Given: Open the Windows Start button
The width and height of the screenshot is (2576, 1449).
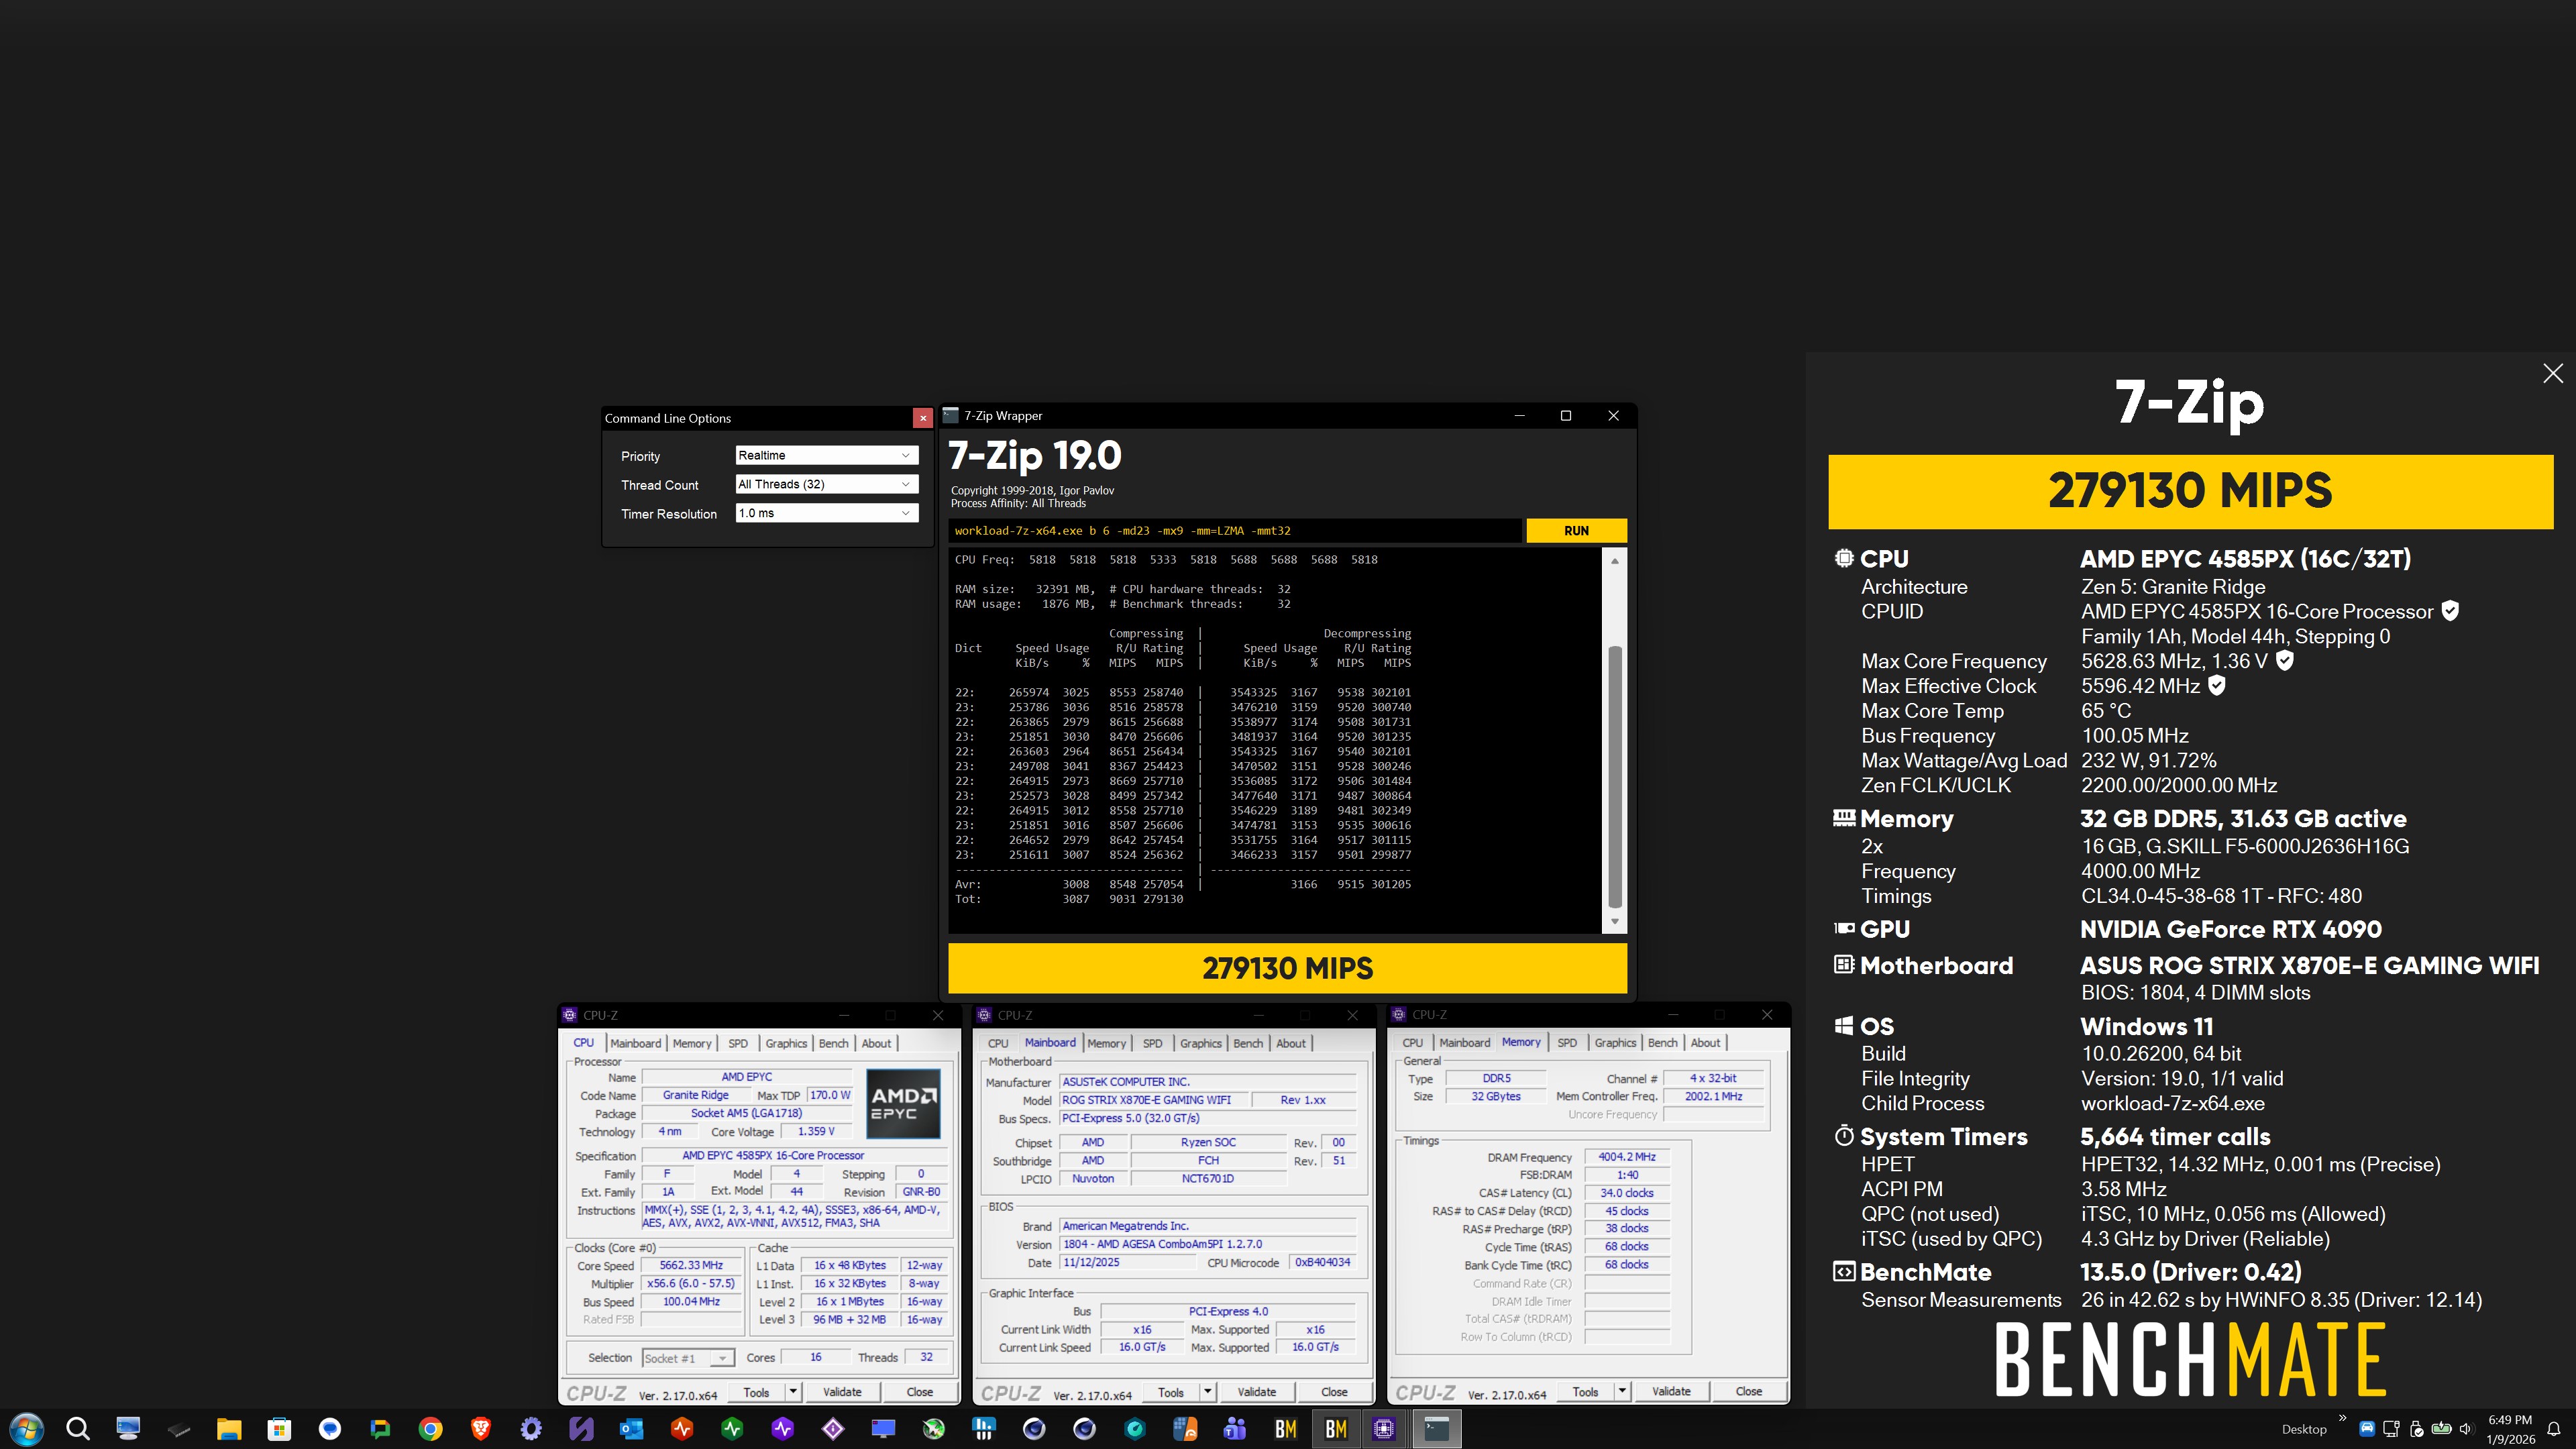Looking at the screenshot, I should click(27, 1429).
